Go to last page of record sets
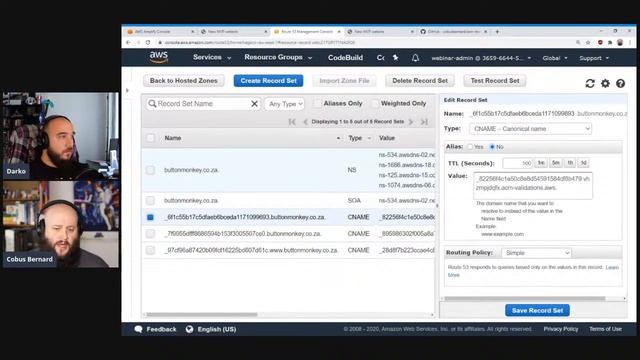640x360 pixels. (x=424, y=122)
